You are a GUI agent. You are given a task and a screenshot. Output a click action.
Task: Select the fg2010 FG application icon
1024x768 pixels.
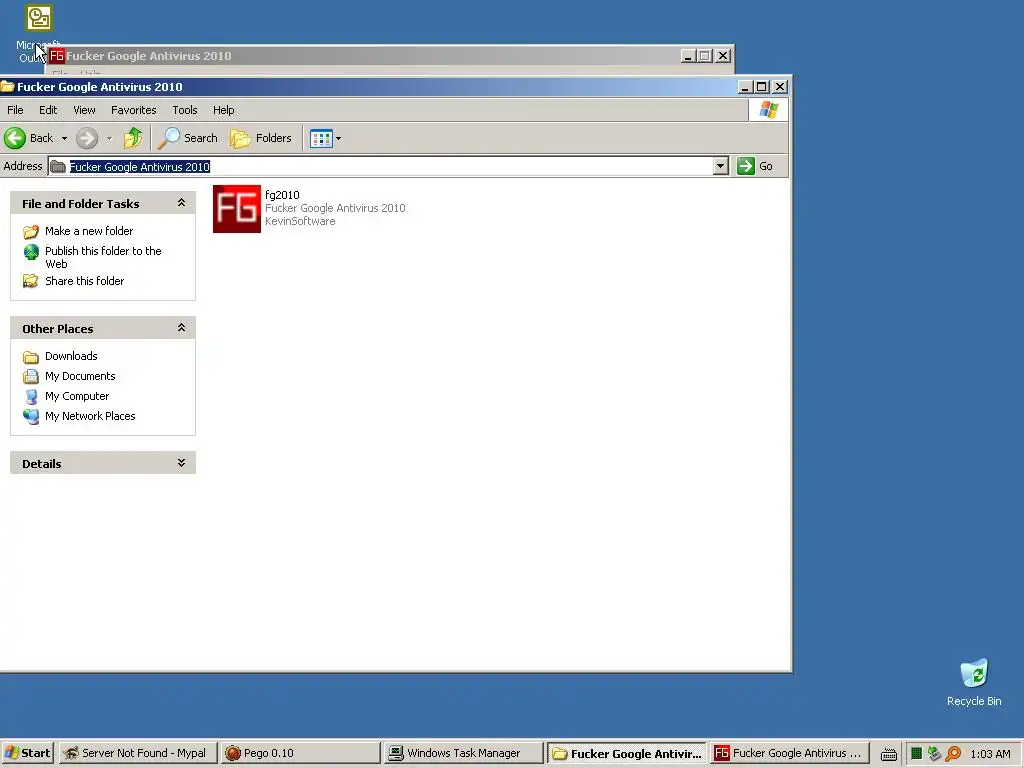coord(236,208)
